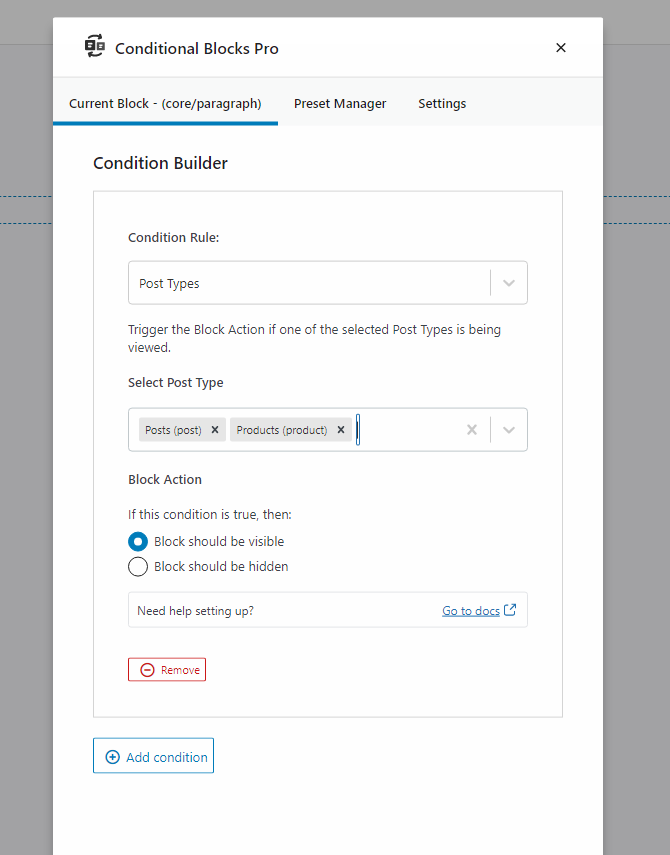Open the Preset Manager tab

coord(340,103)
